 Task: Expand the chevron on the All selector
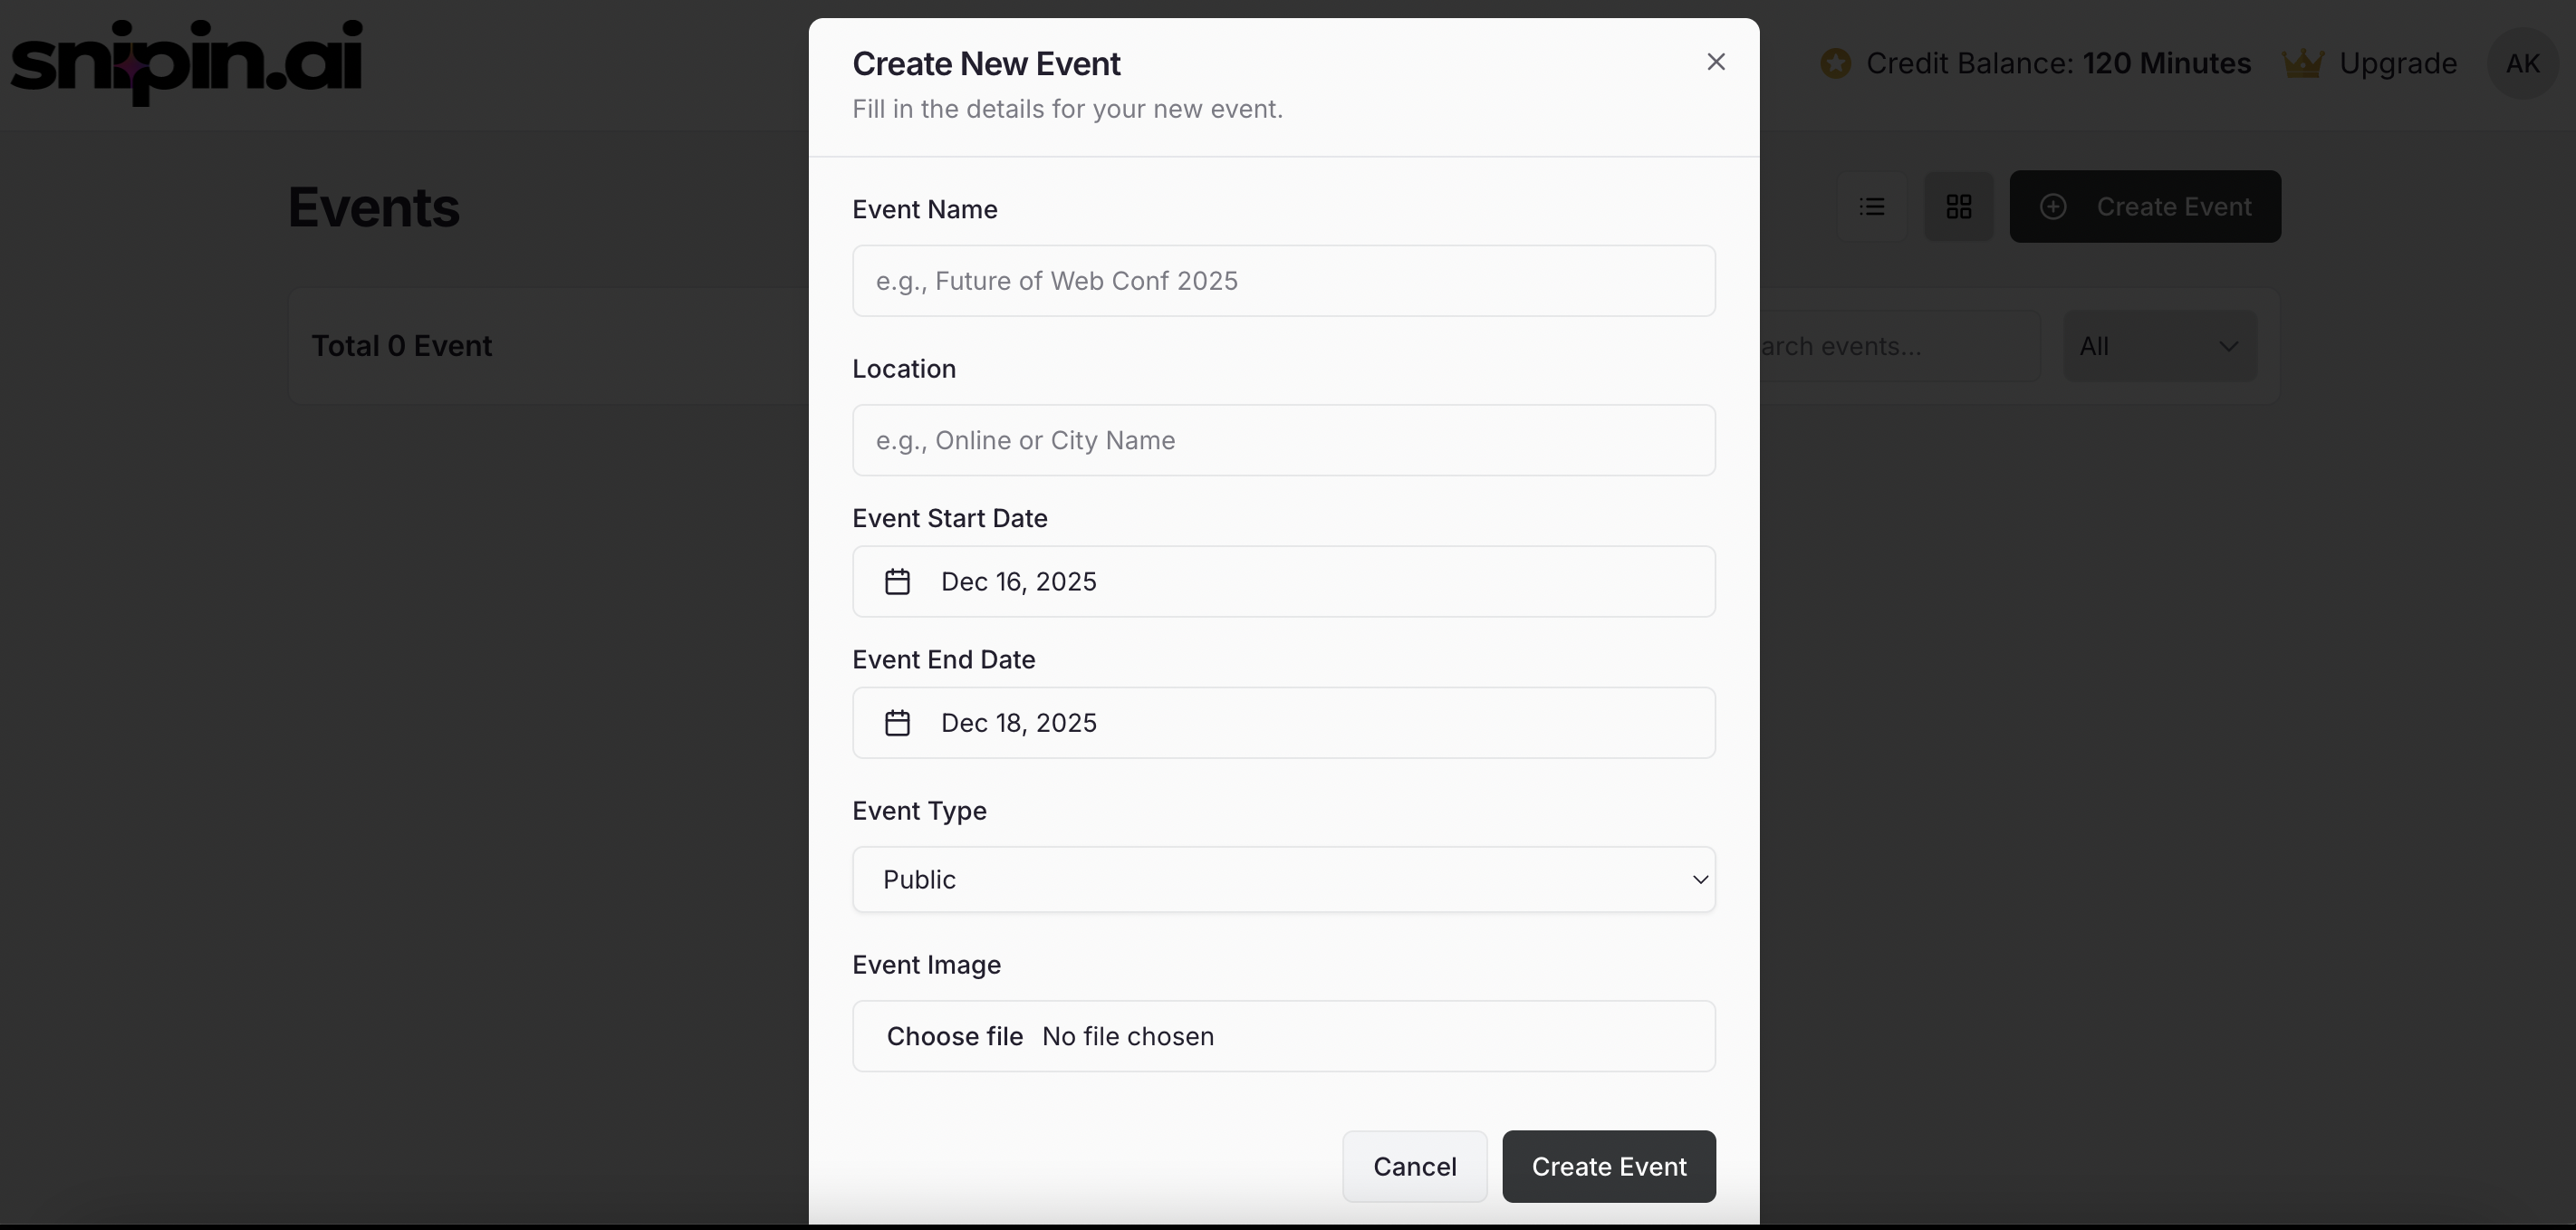point(2228,345)
